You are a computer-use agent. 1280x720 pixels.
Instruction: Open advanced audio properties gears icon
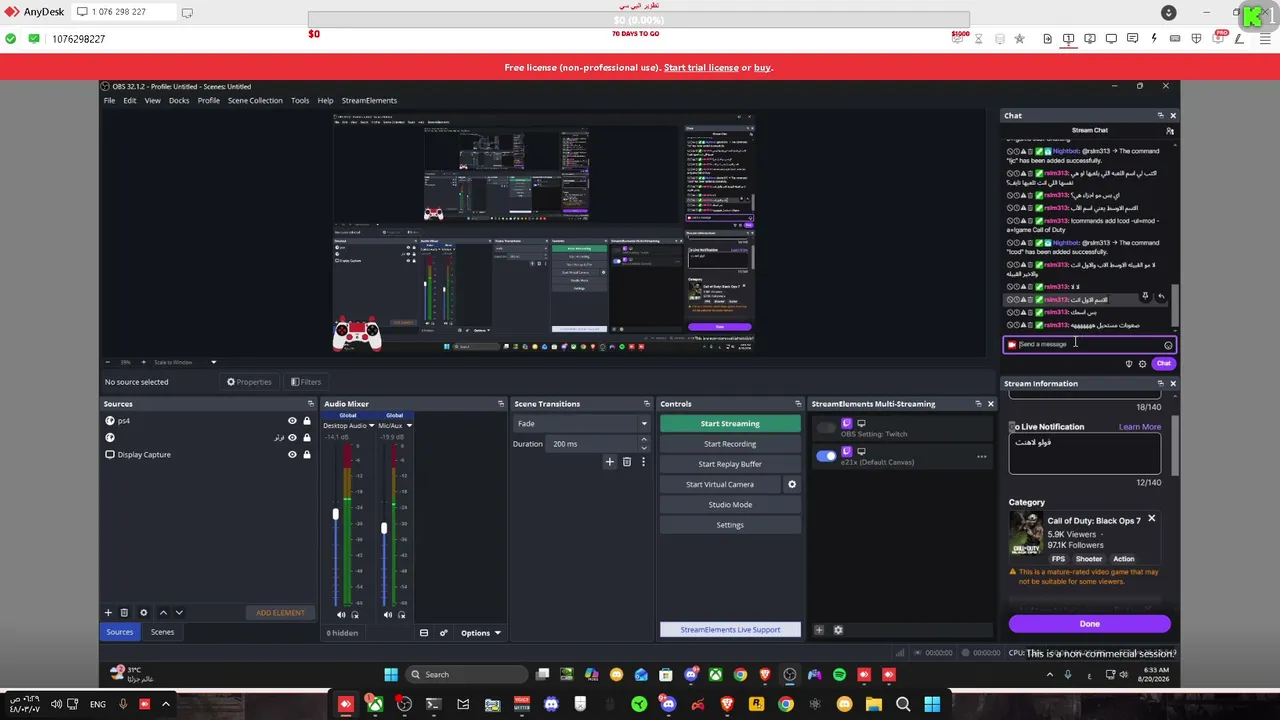tap(443, 633)
